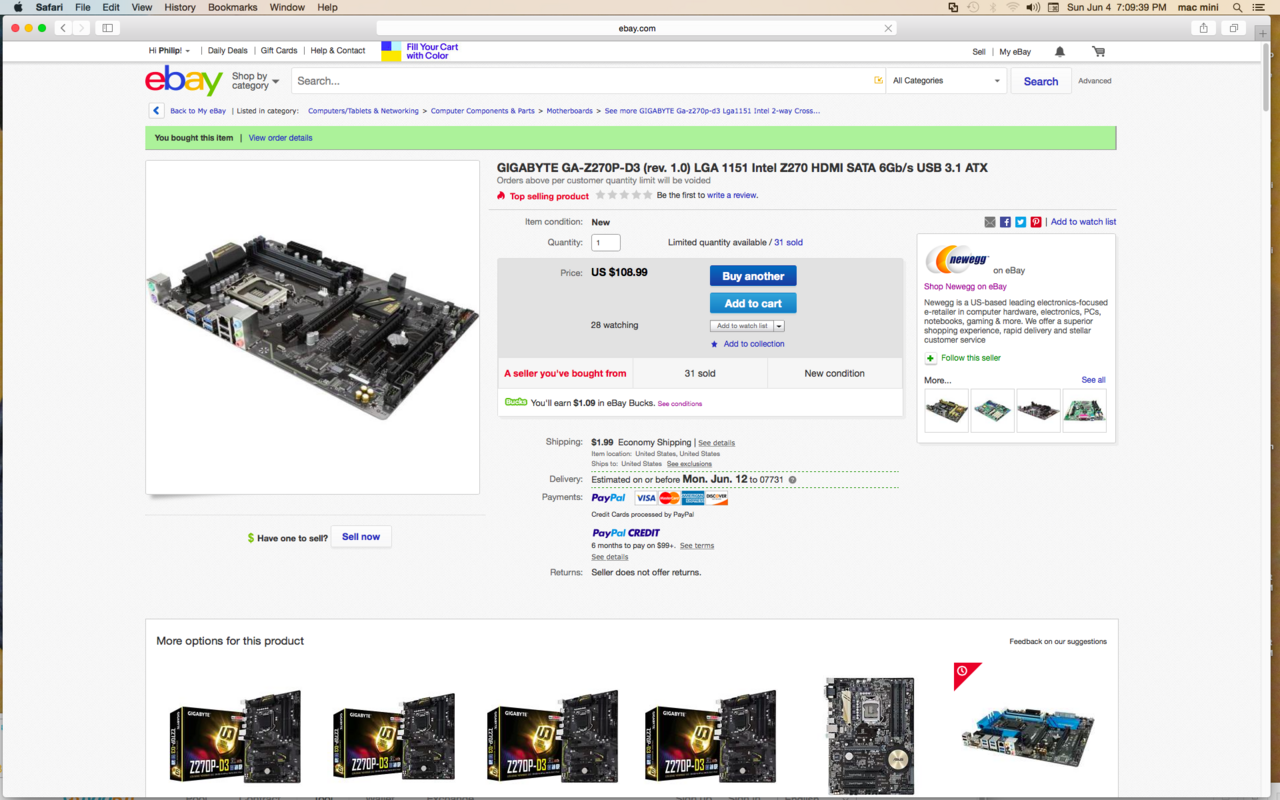Toggle the Safari sidebar button

(107, 28)
